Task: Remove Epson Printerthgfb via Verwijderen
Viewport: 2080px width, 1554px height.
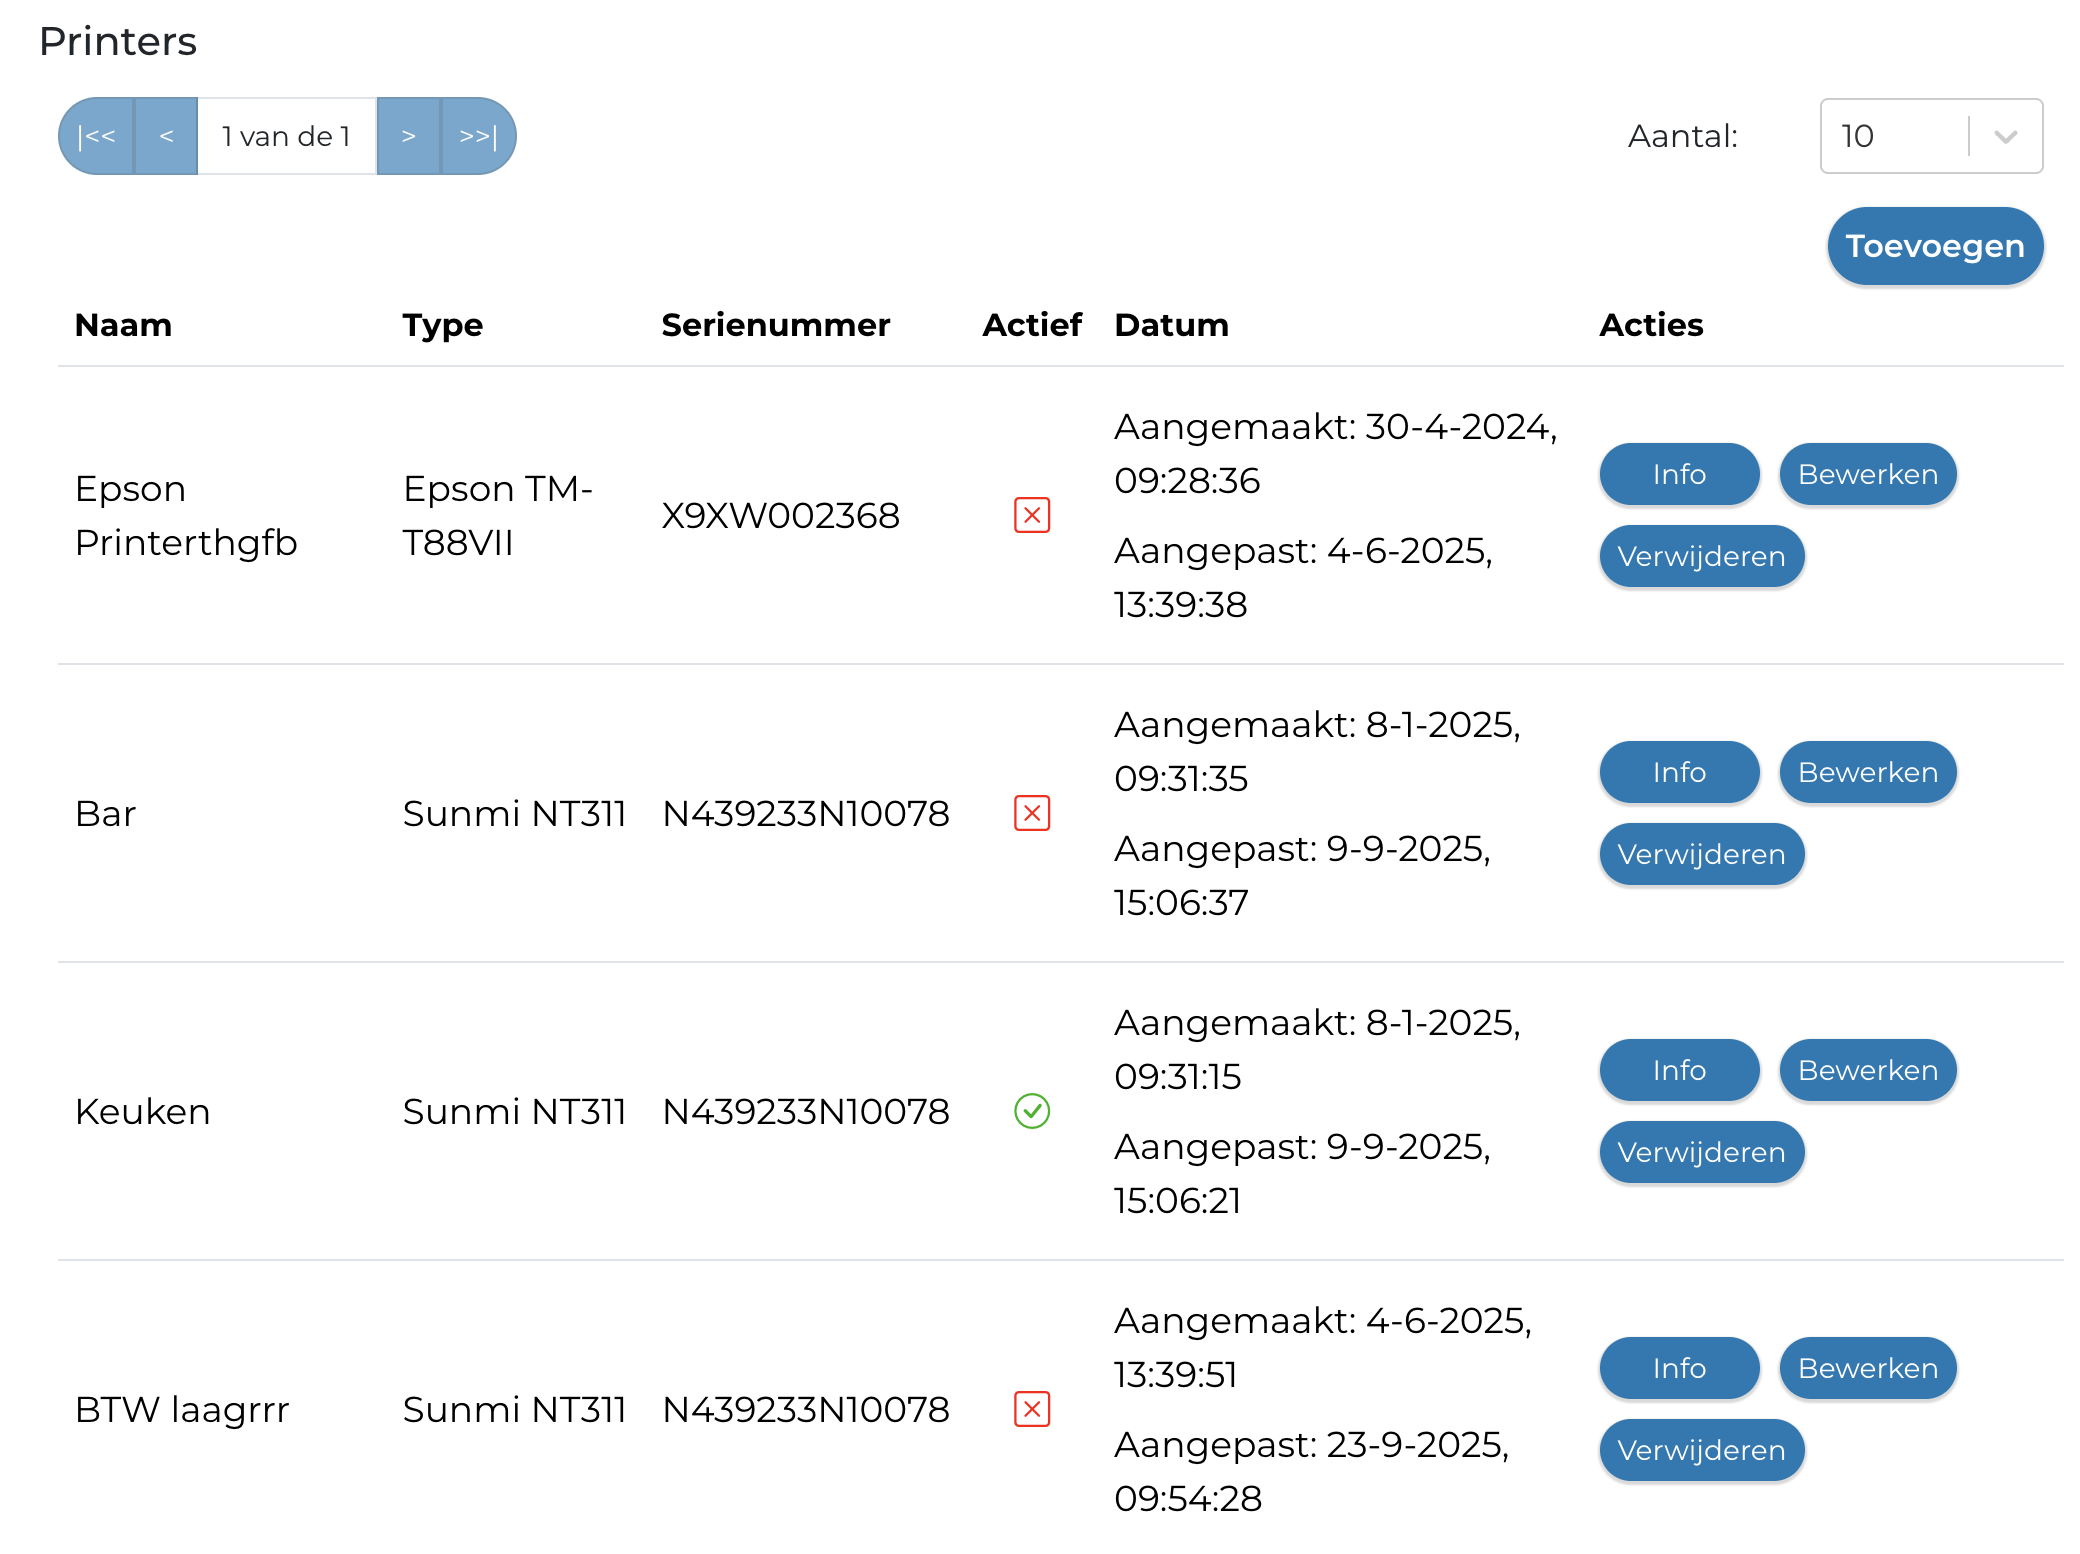Action: 1701,556
